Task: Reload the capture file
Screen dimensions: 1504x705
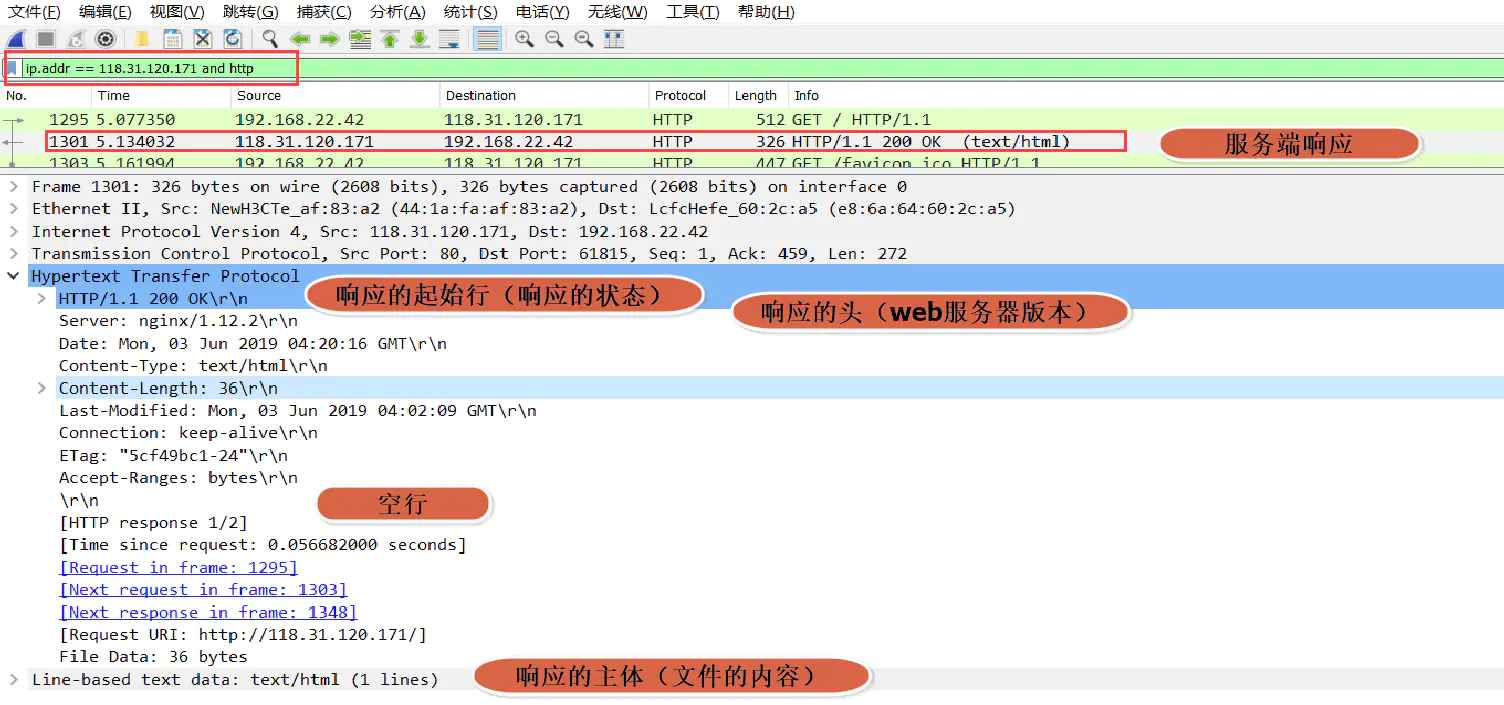Action: (233, 39)
